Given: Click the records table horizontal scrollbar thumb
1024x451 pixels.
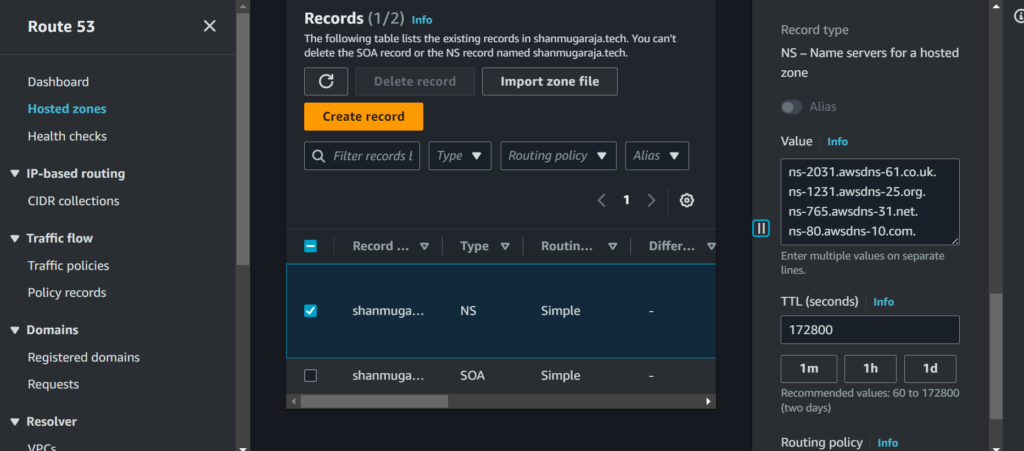Looking at the screenshot, I should [374, 401].
